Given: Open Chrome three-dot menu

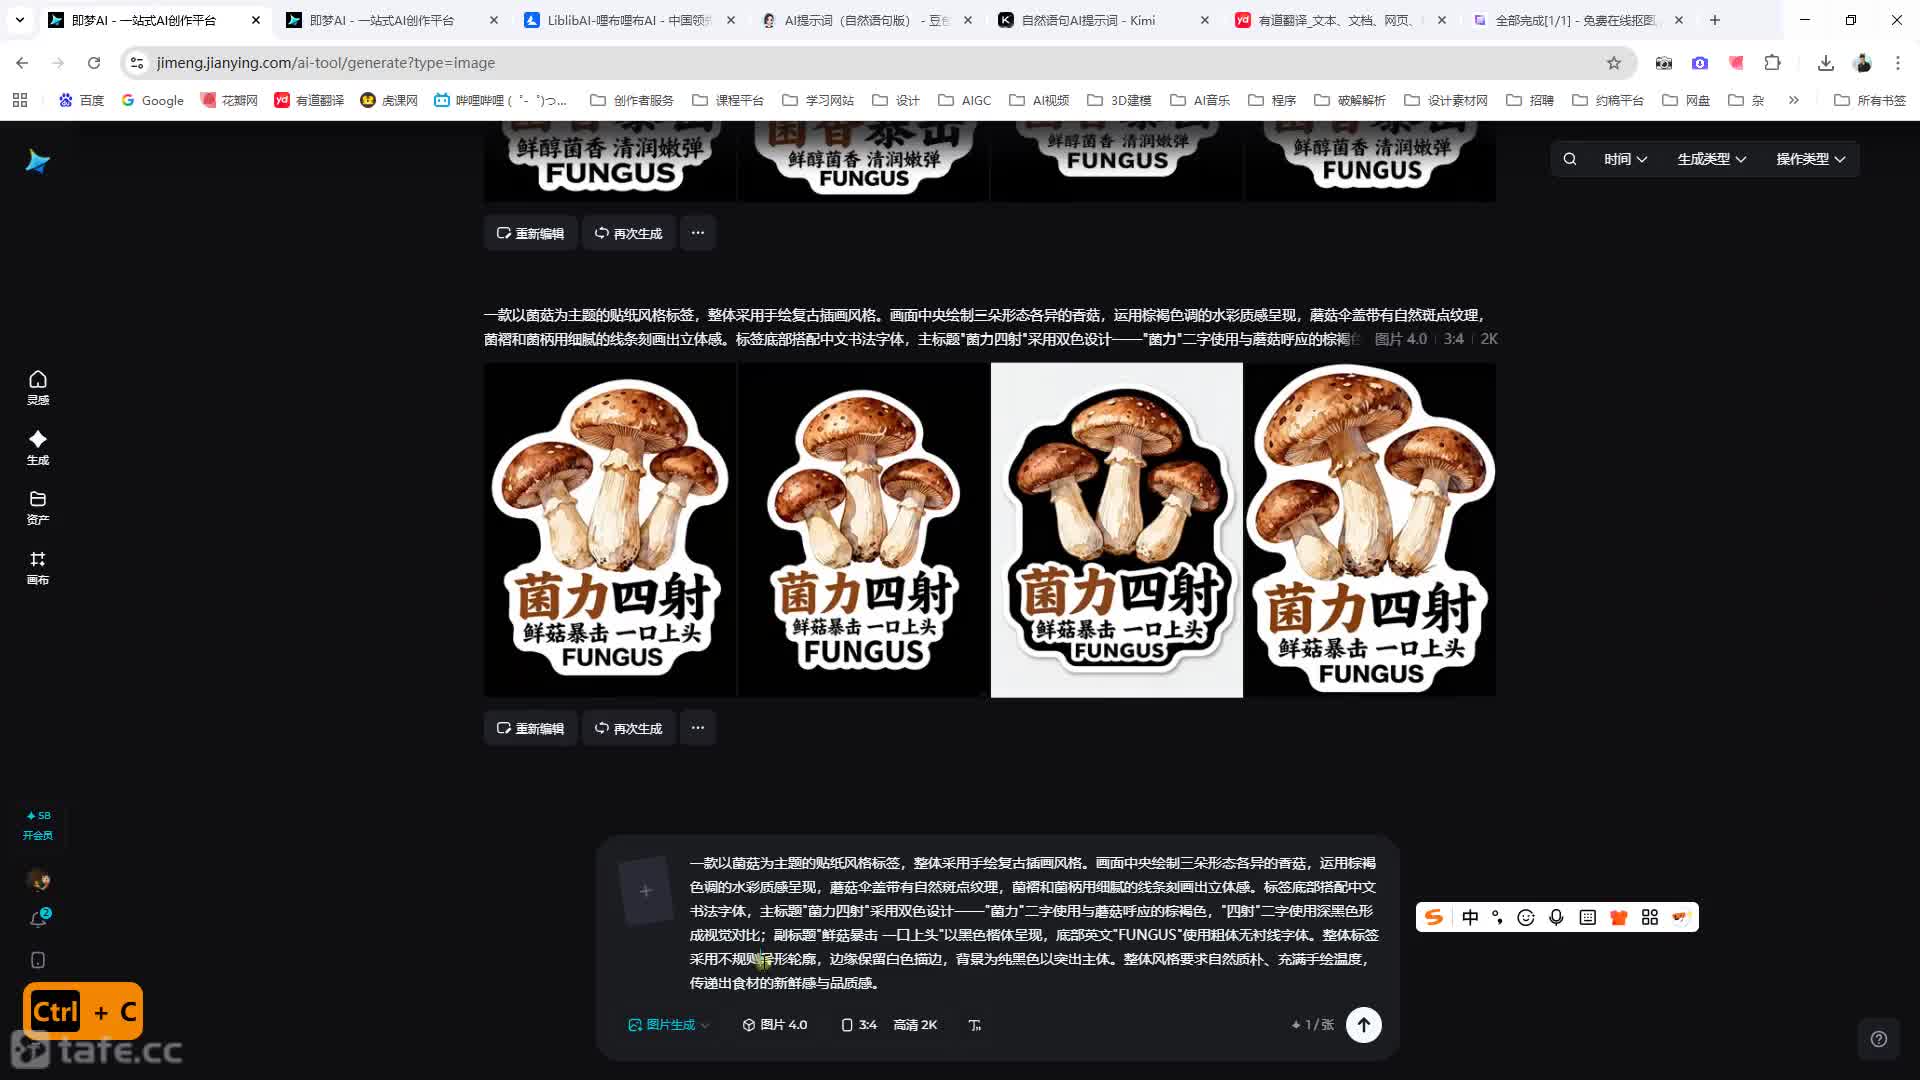Looking at the screenshot, I should (1897, 63).
